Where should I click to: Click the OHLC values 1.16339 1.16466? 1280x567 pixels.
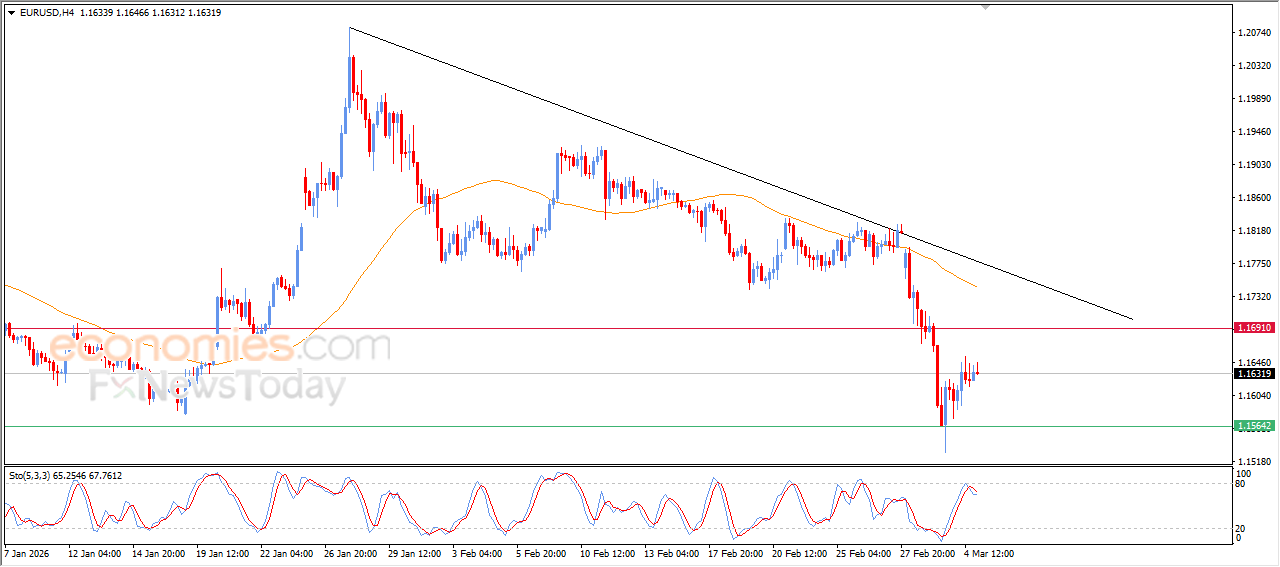(113, 12)
